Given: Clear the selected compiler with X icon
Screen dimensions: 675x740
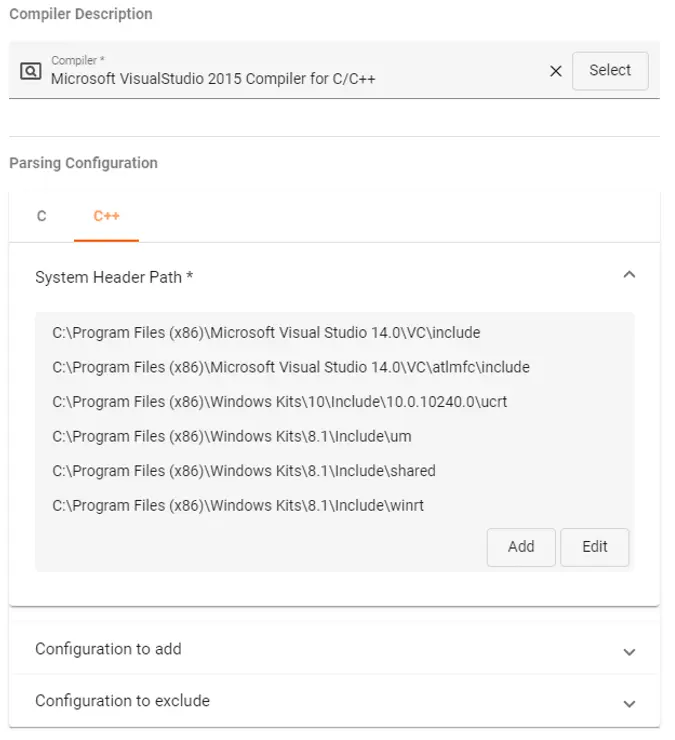Looking at the screenshot, I should 556,71.
